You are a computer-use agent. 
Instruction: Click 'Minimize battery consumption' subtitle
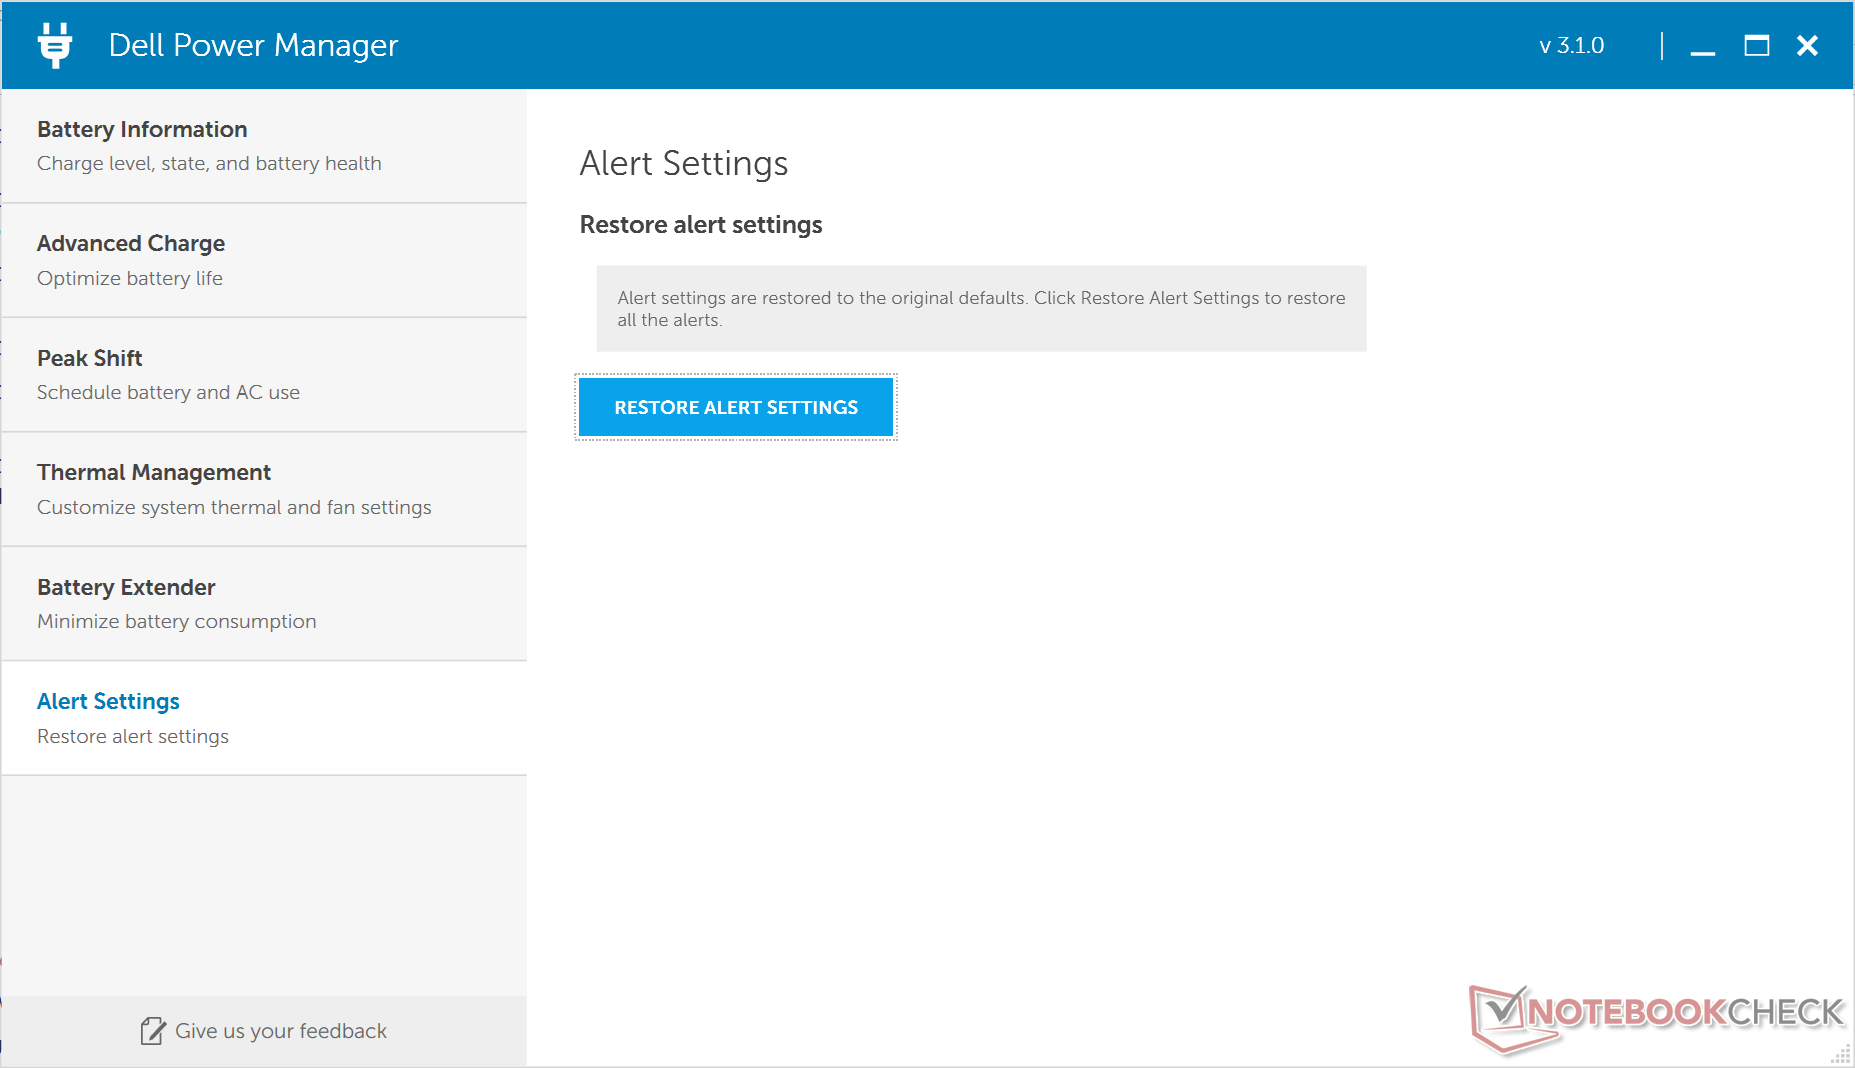point(177,621)
